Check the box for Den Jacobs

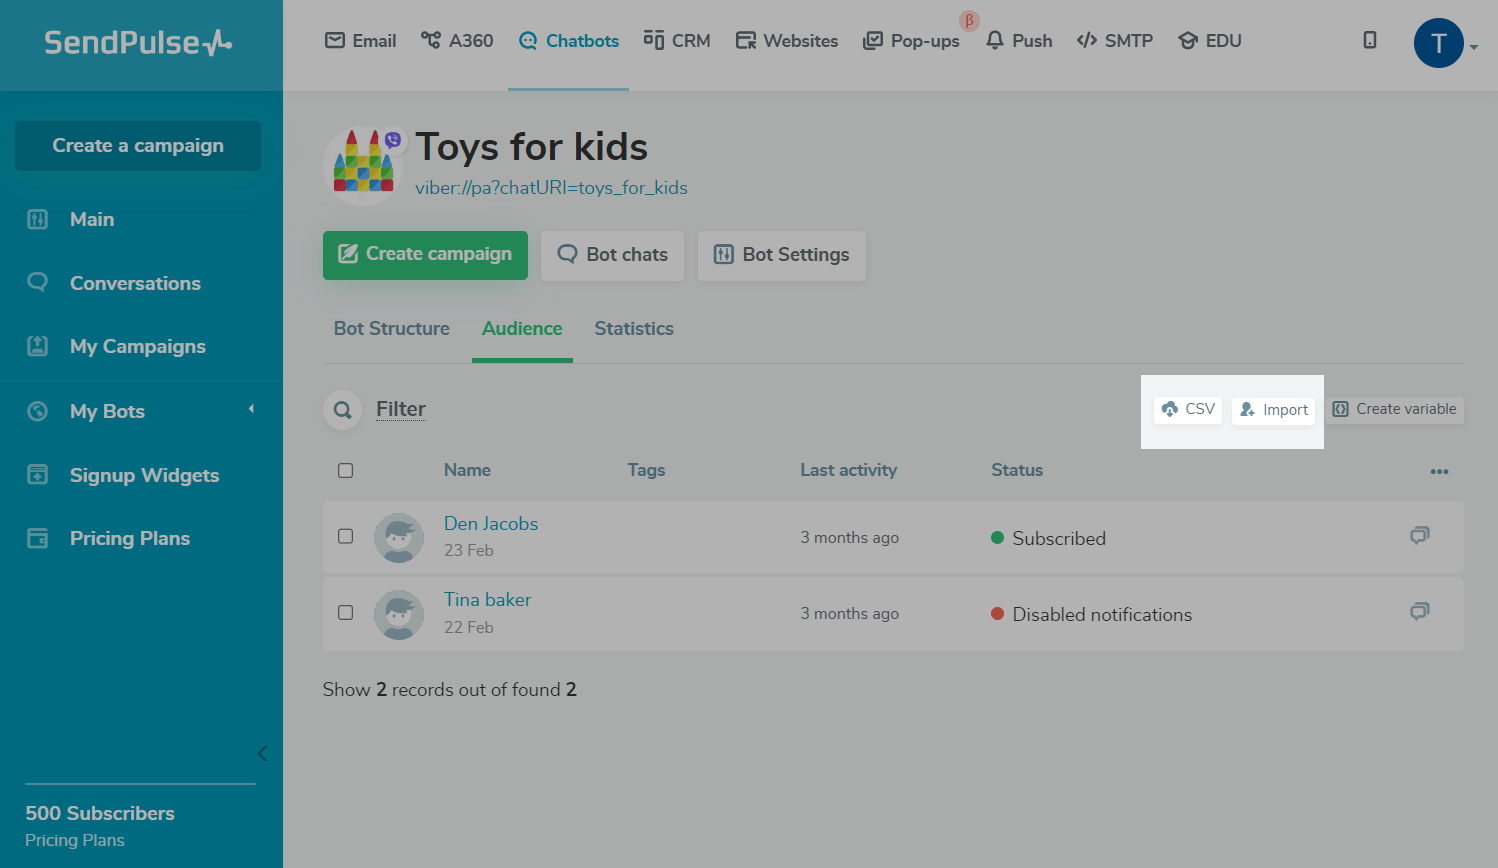point(346,536)
